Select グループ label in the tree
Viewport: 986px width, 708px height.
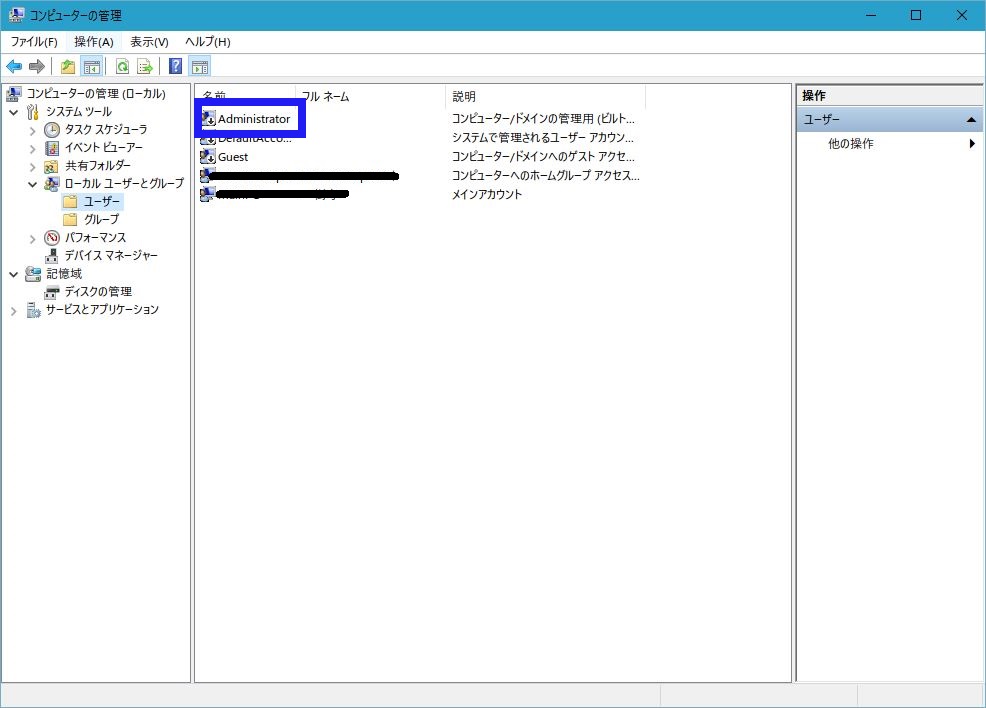[x=101, y=219]
